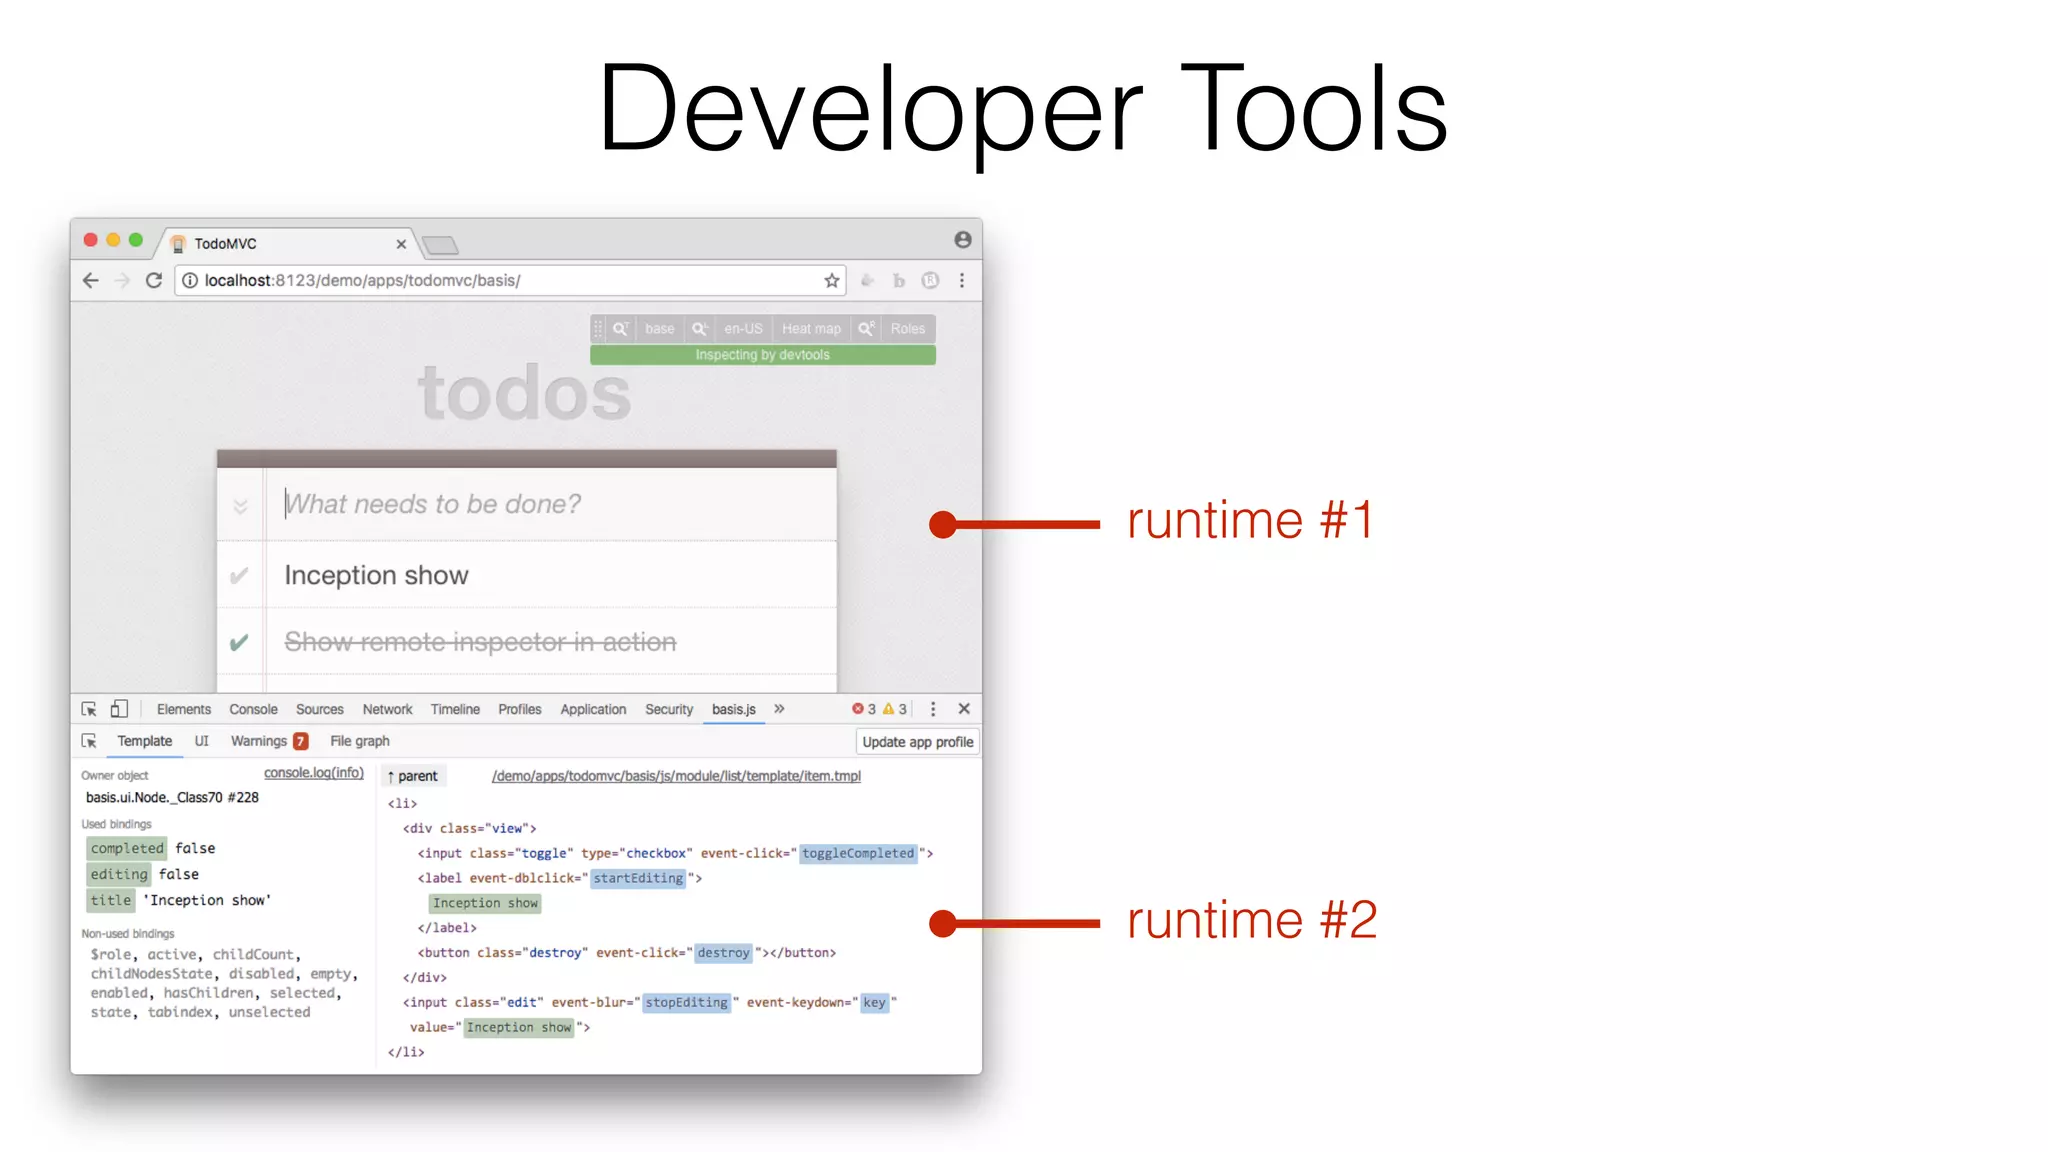Go back with browser back arrow
This screenshot has height=1152, width=2048.
point(91,281)
